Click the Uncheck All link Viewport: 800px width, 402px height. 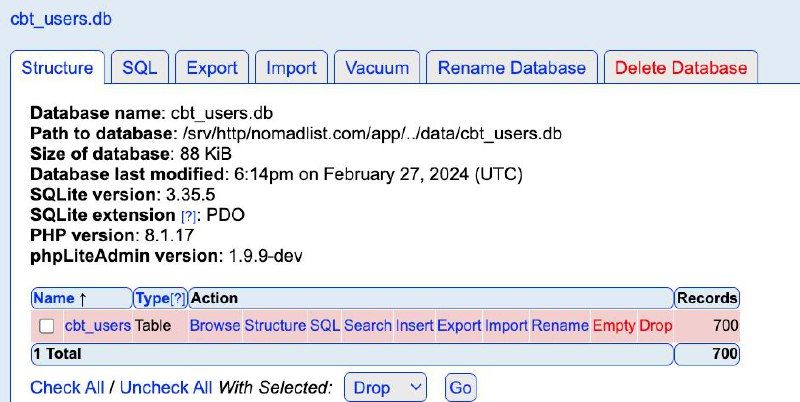(166, 387)
